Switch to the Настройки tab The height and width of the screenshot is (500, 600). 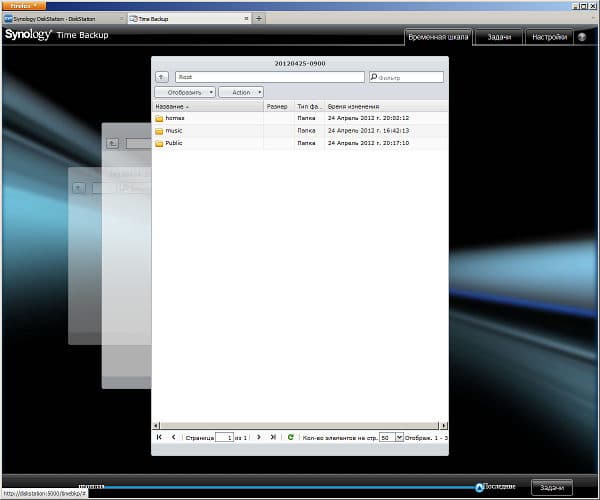pos(549,37)
